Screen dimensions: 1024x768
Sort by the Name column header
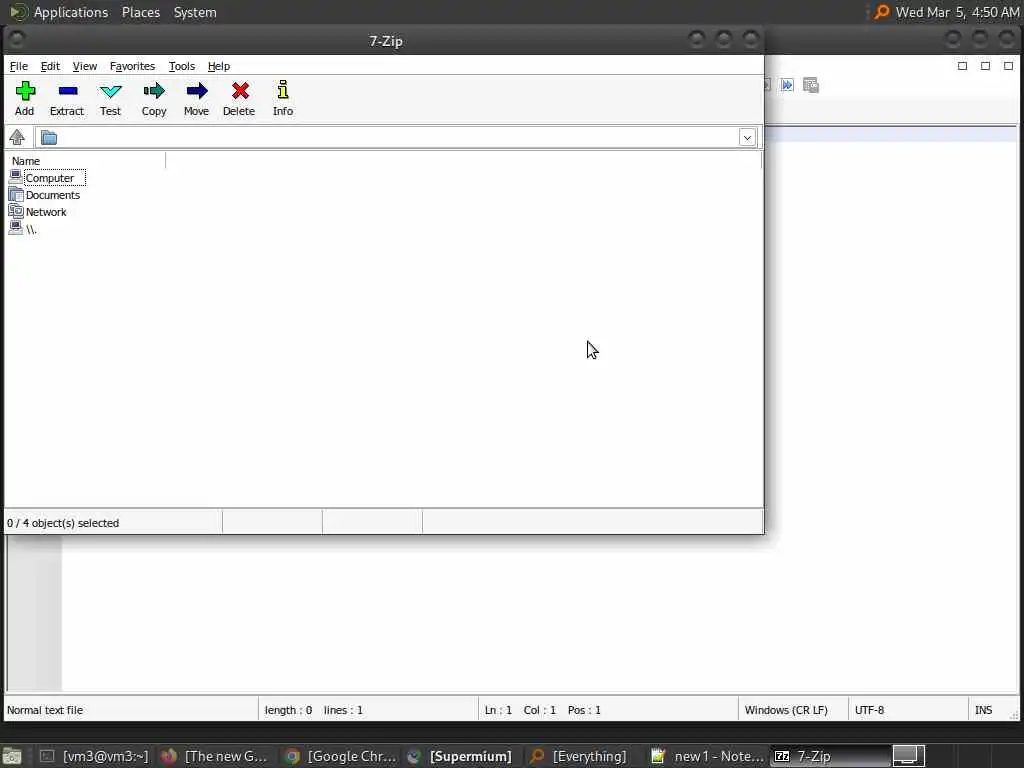pyautogui.click(x=85, y=161)
